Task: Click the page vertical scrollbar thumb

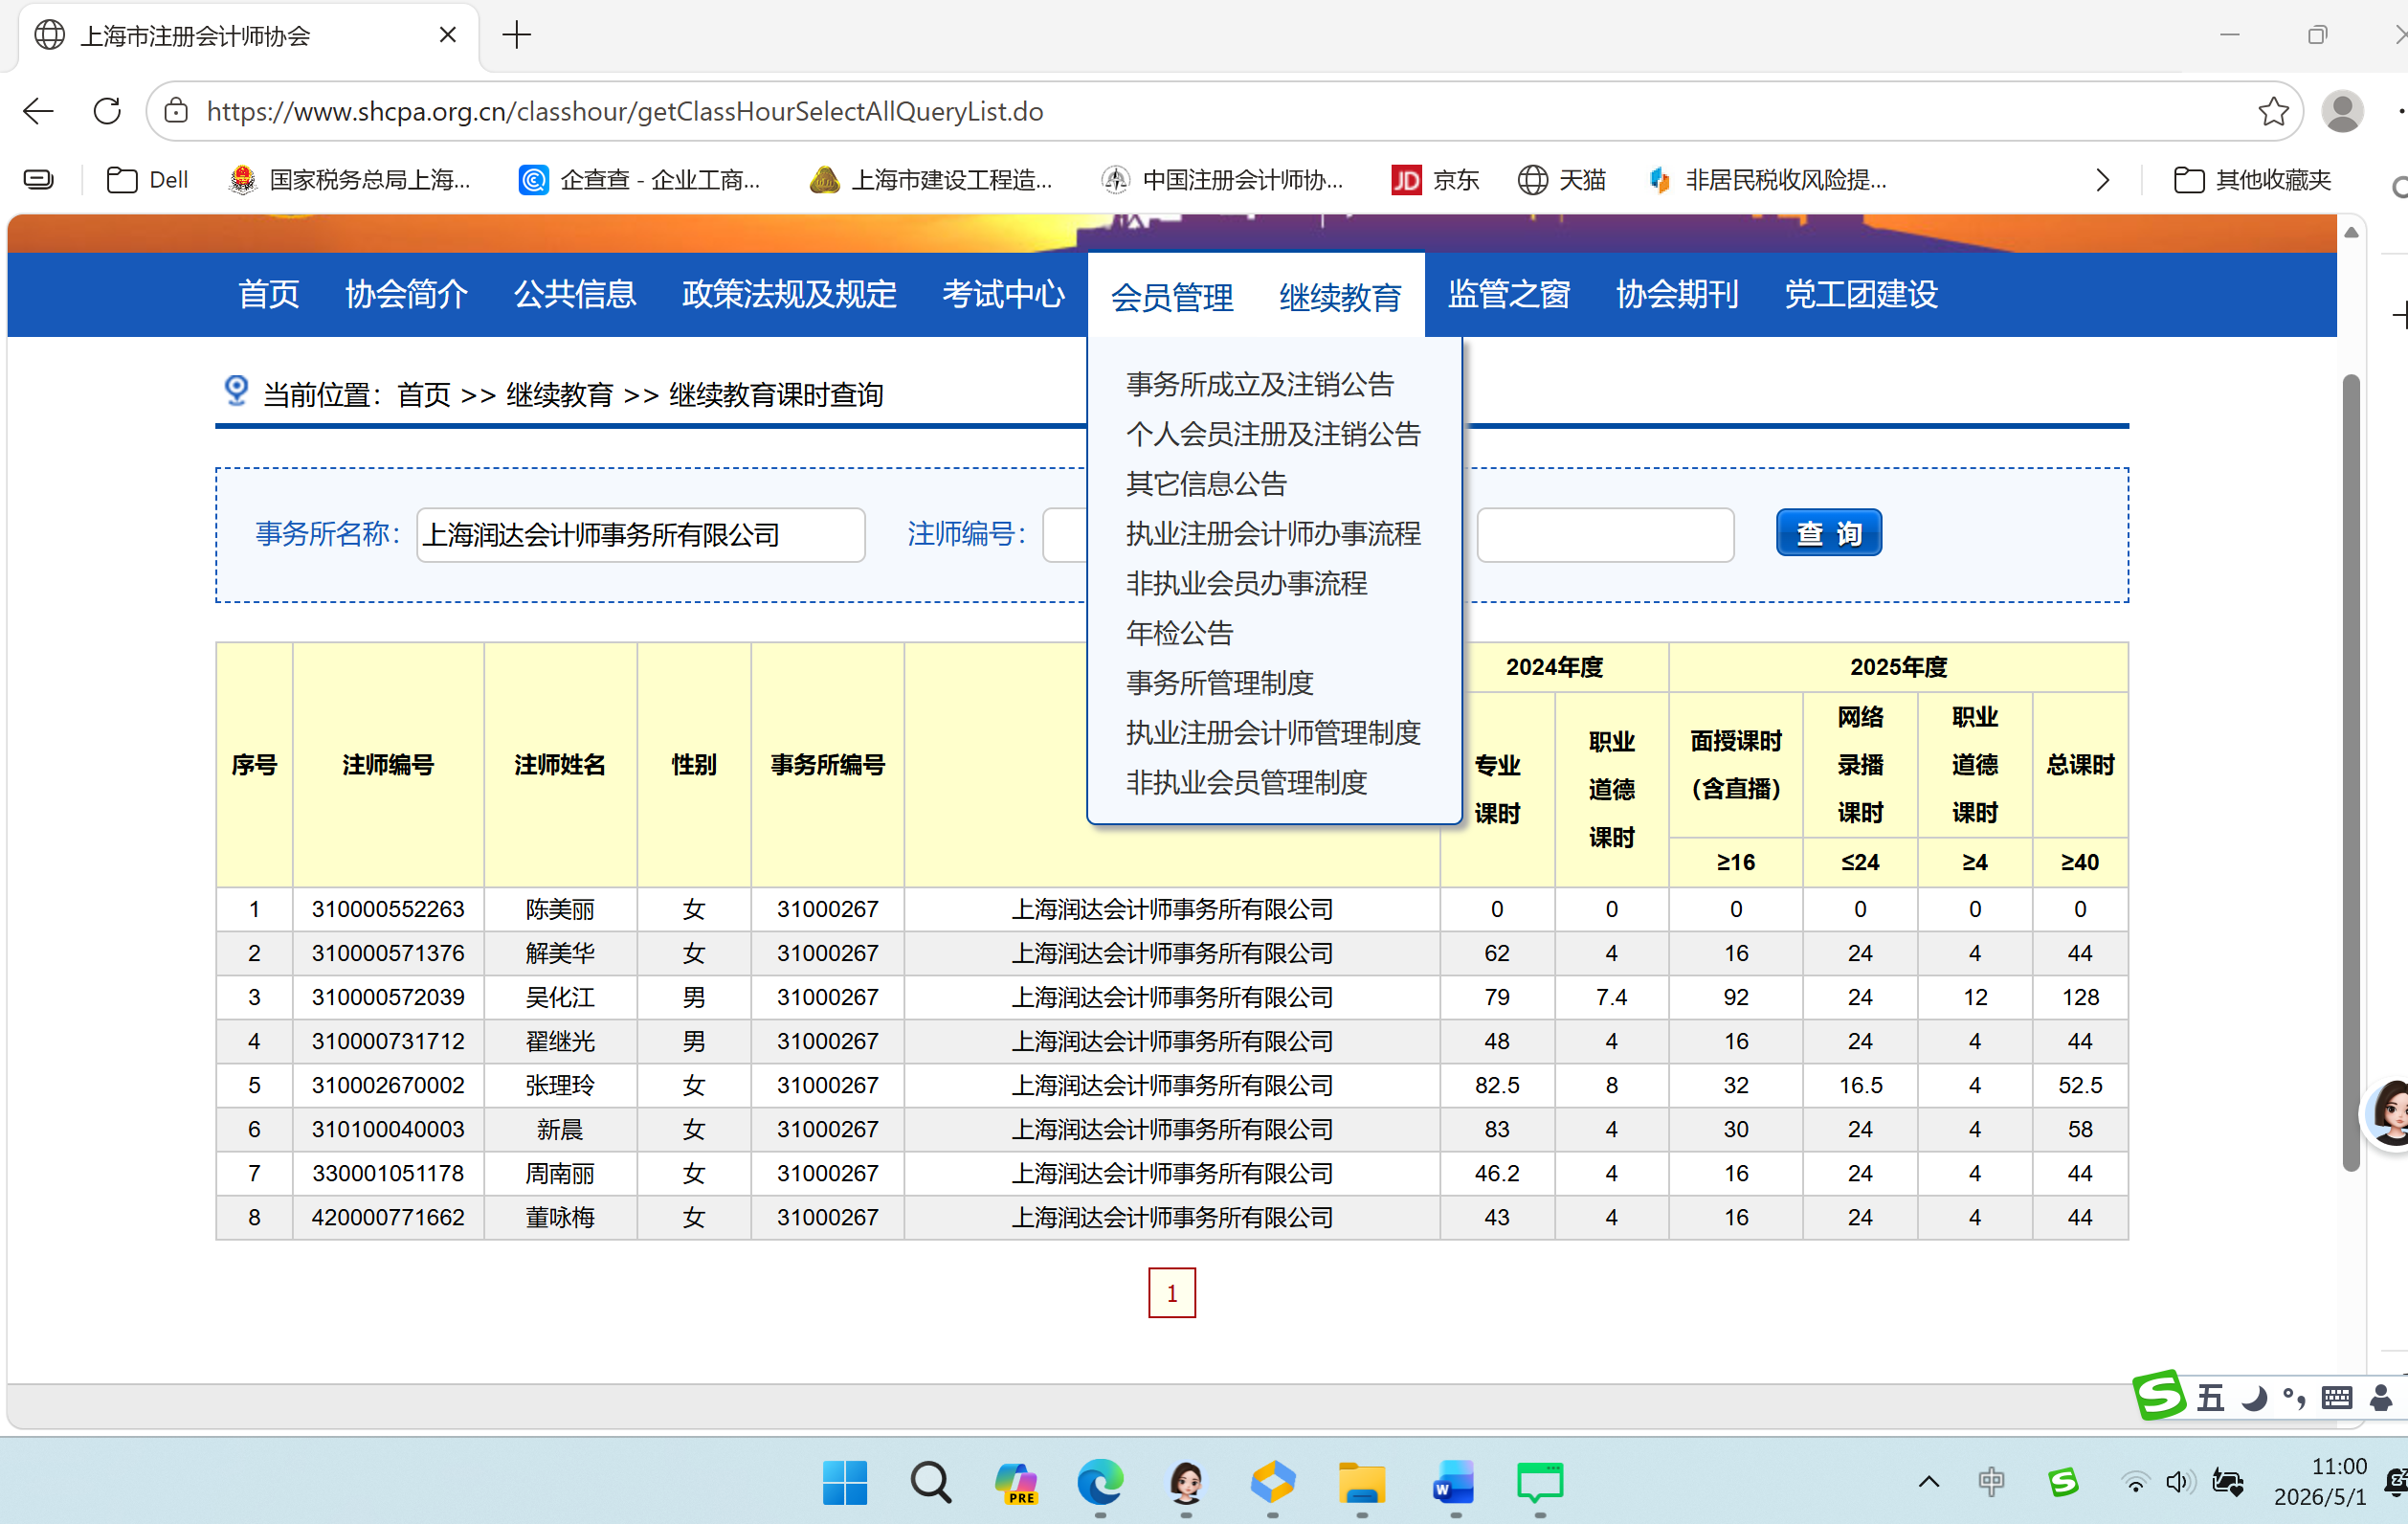Action: point(2351,772)
